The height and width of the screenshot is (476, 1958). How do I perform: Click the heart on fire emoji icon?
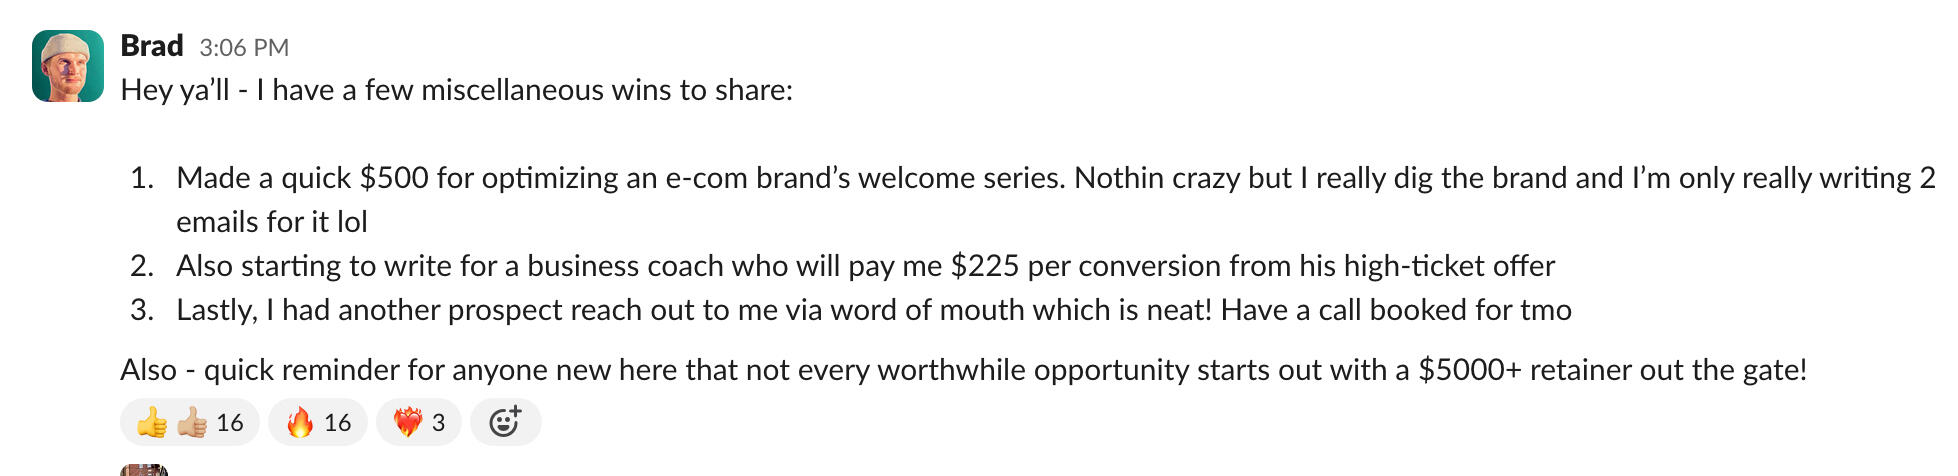pyautogui.click(x=407, y=423)
